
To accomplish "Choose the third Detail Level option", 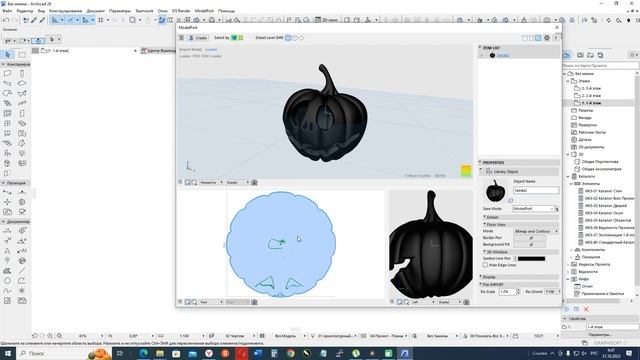I will 302,38.
